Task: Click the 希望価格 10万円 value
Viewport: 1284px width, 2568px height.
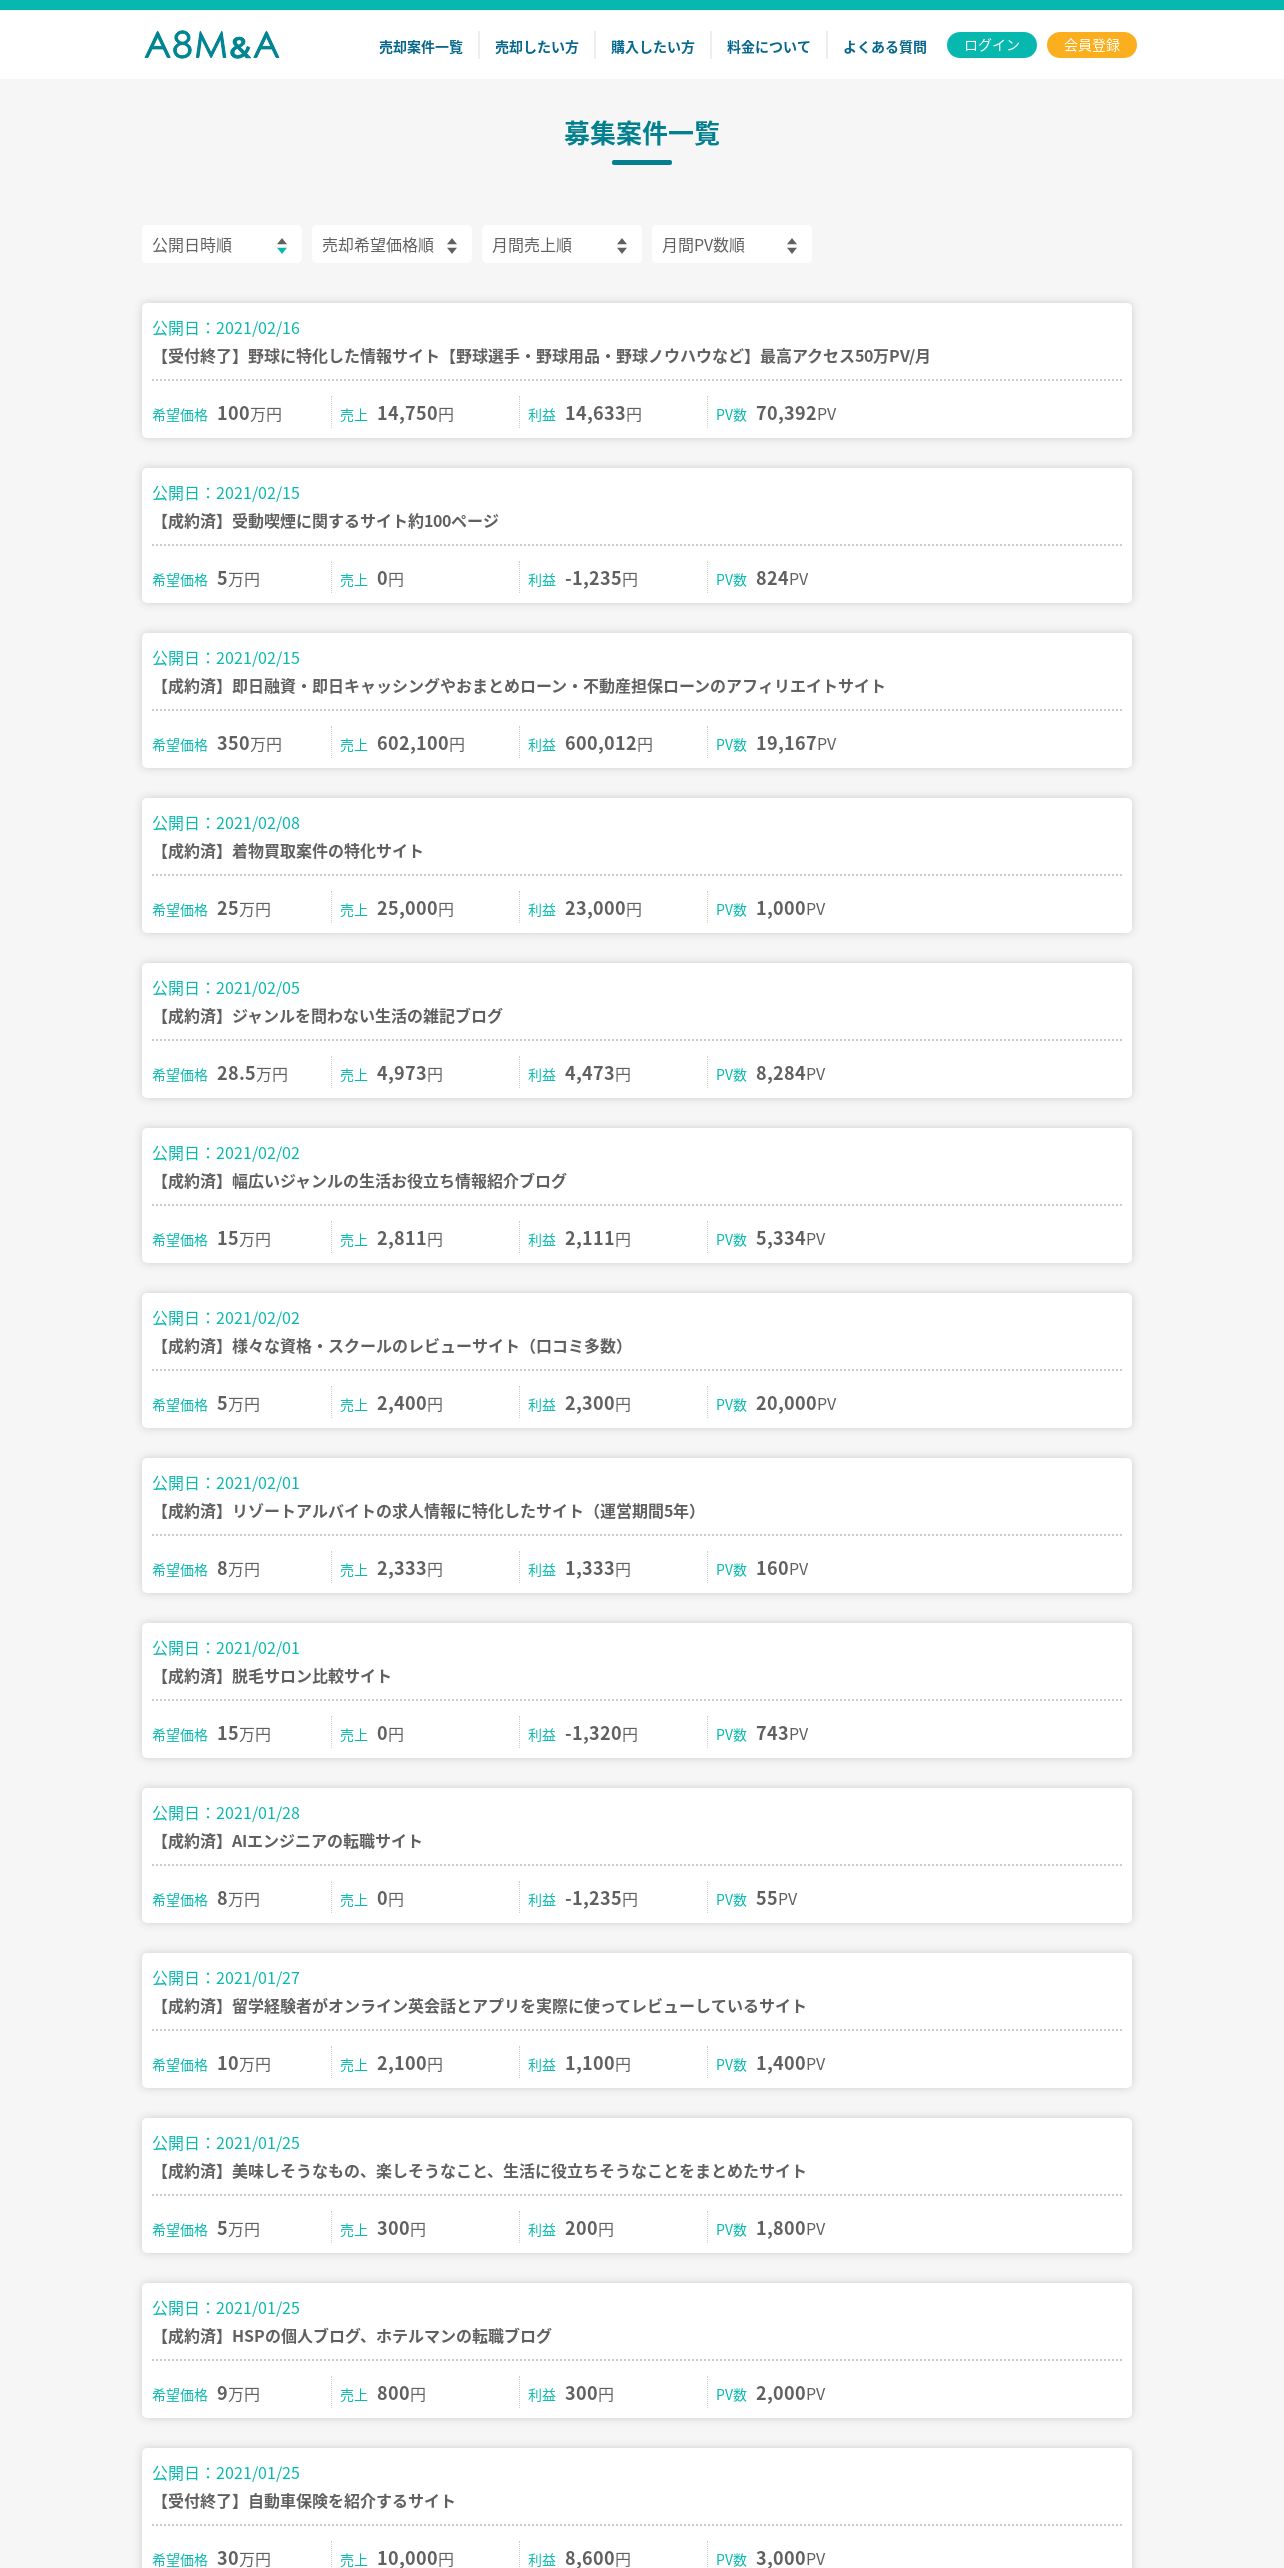Action: [211, 2064]
